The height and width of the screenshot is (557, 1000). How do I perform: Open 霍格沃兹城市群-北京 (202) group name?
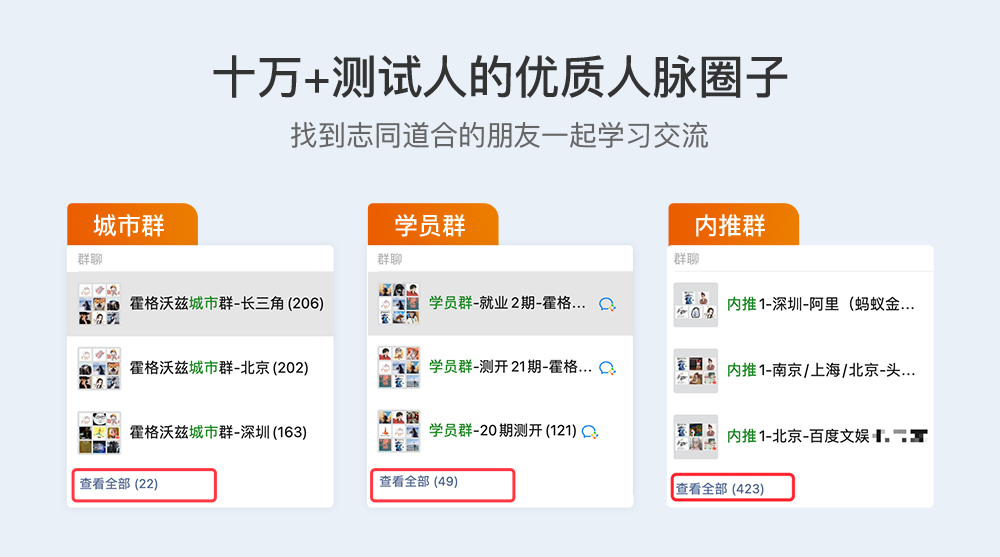[219, 368]
